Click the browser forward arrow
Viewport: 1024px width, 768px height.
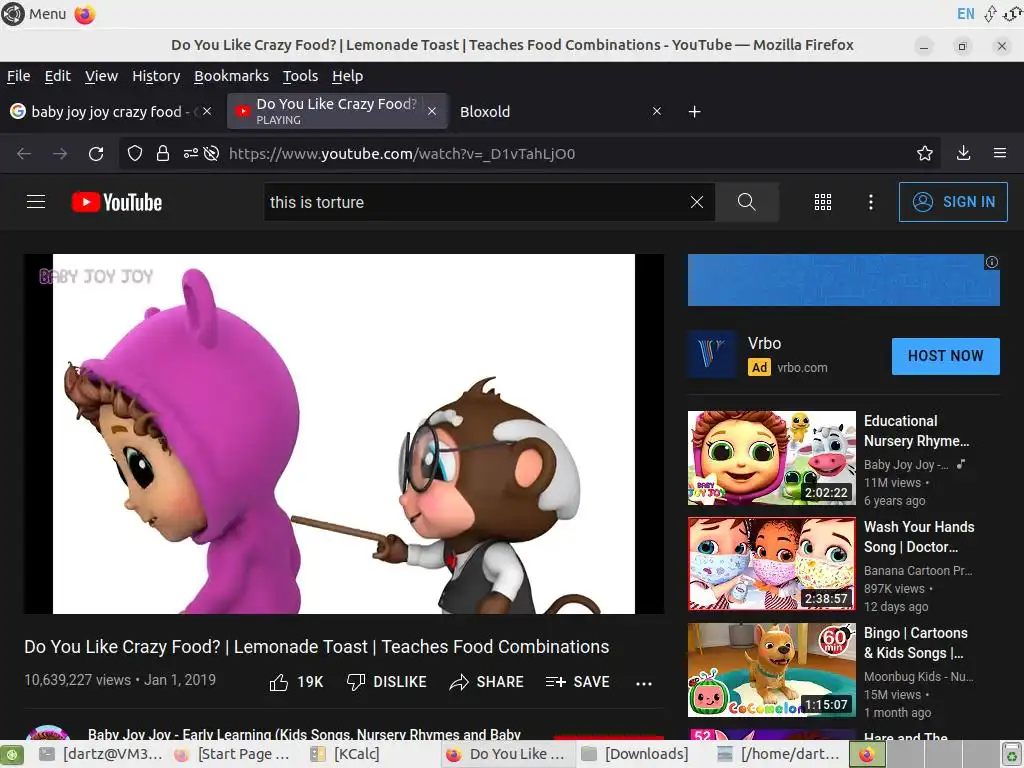pos(60,153)
